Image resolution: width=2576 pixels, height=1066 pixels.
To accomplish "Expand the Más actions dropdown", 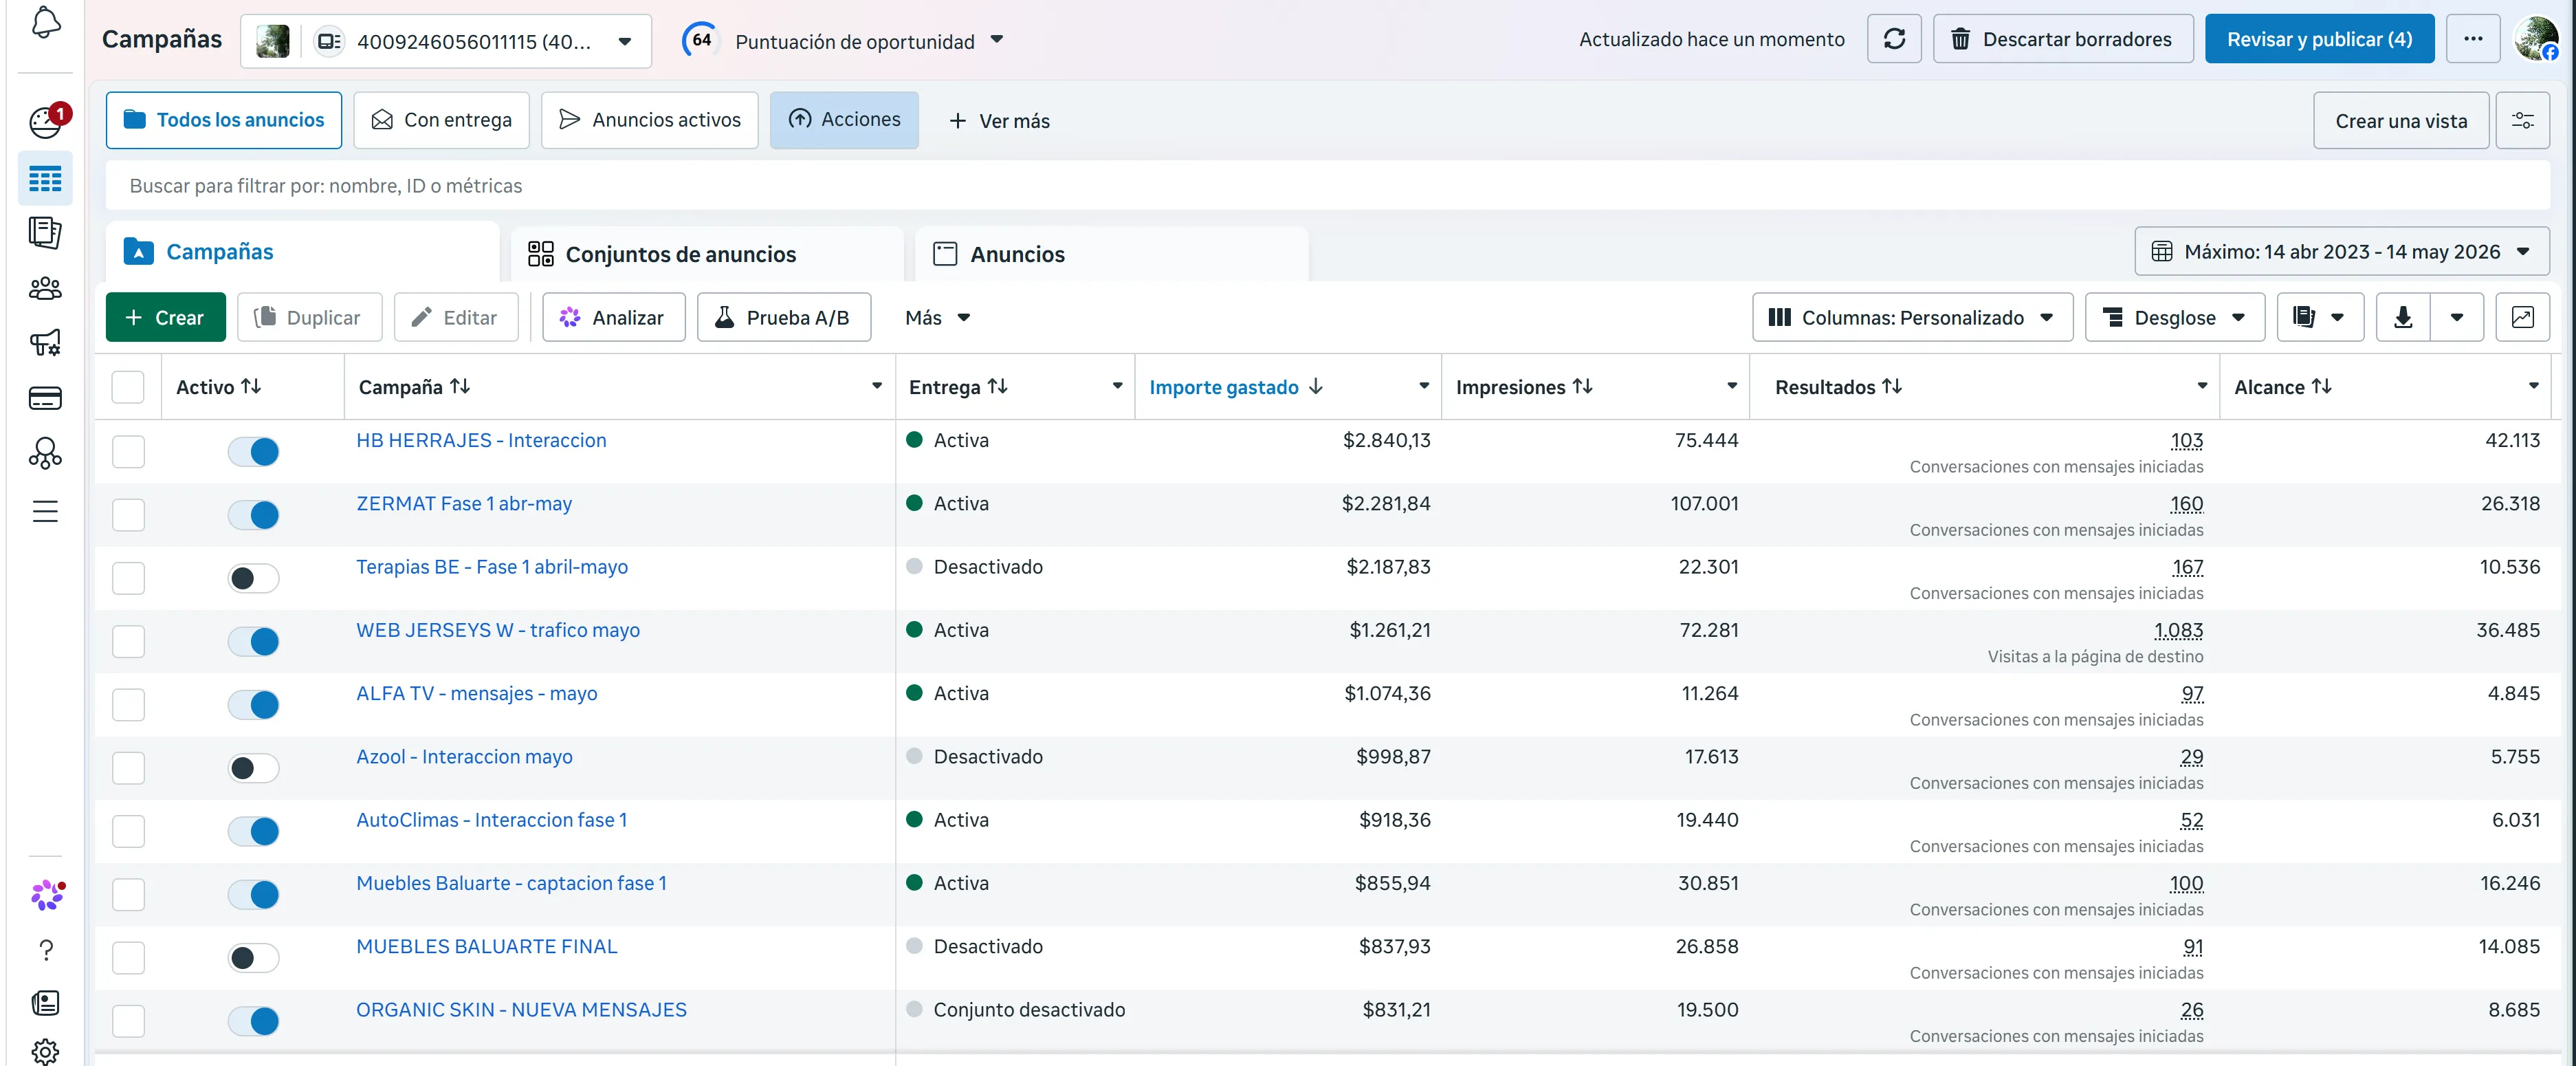I will [937, 318].
